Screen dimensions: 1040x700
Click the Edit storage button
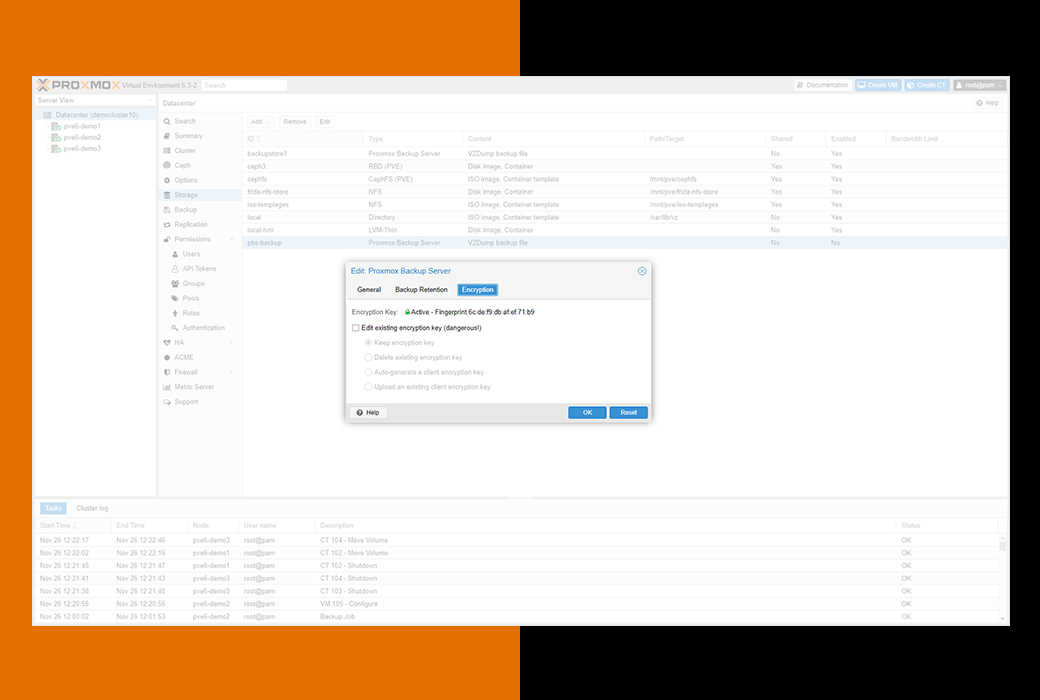click(x=325, y=122)
